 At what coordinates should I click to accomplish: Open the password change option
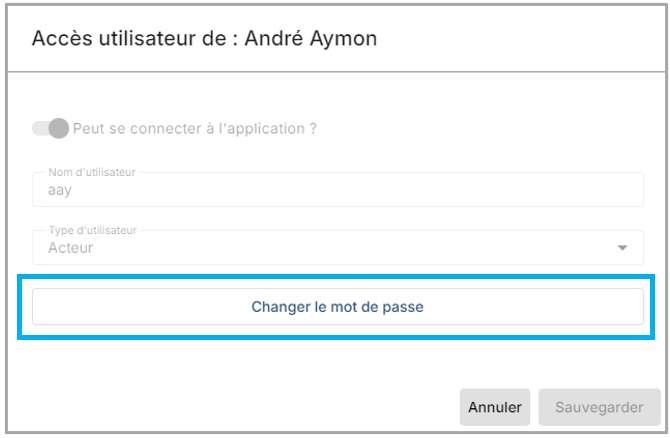point(337,307)
